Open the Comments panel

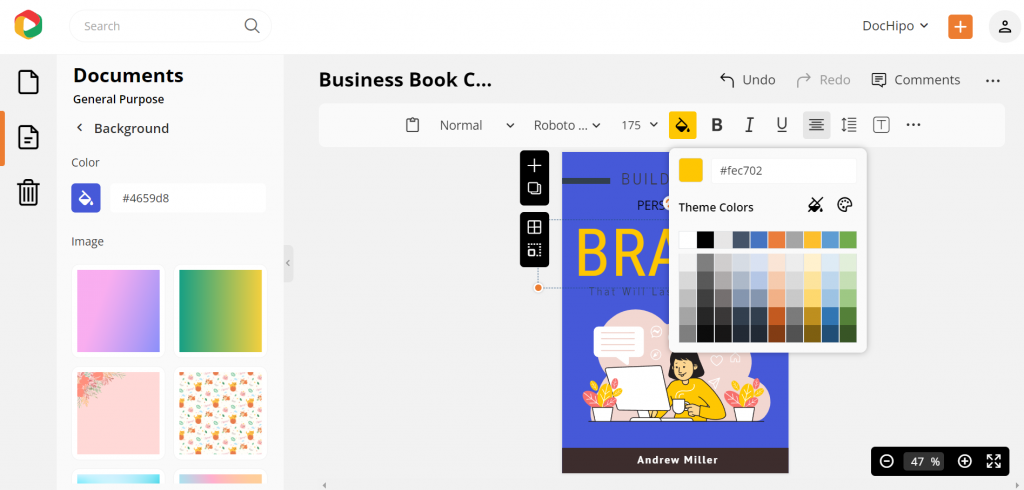pyautogui.click(x=916, y=80)
